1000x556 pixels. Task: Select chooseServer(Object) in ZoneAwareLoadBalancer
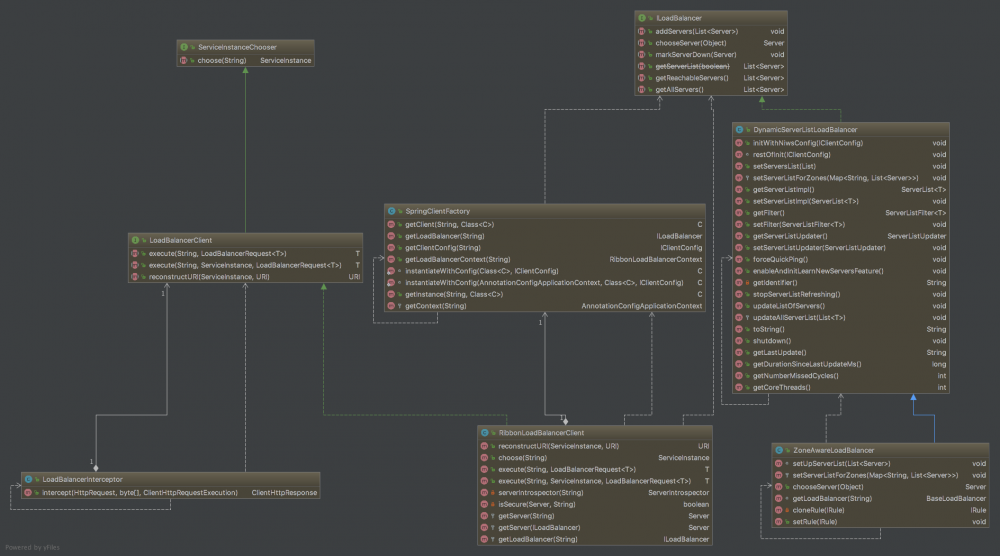[880, 486]
